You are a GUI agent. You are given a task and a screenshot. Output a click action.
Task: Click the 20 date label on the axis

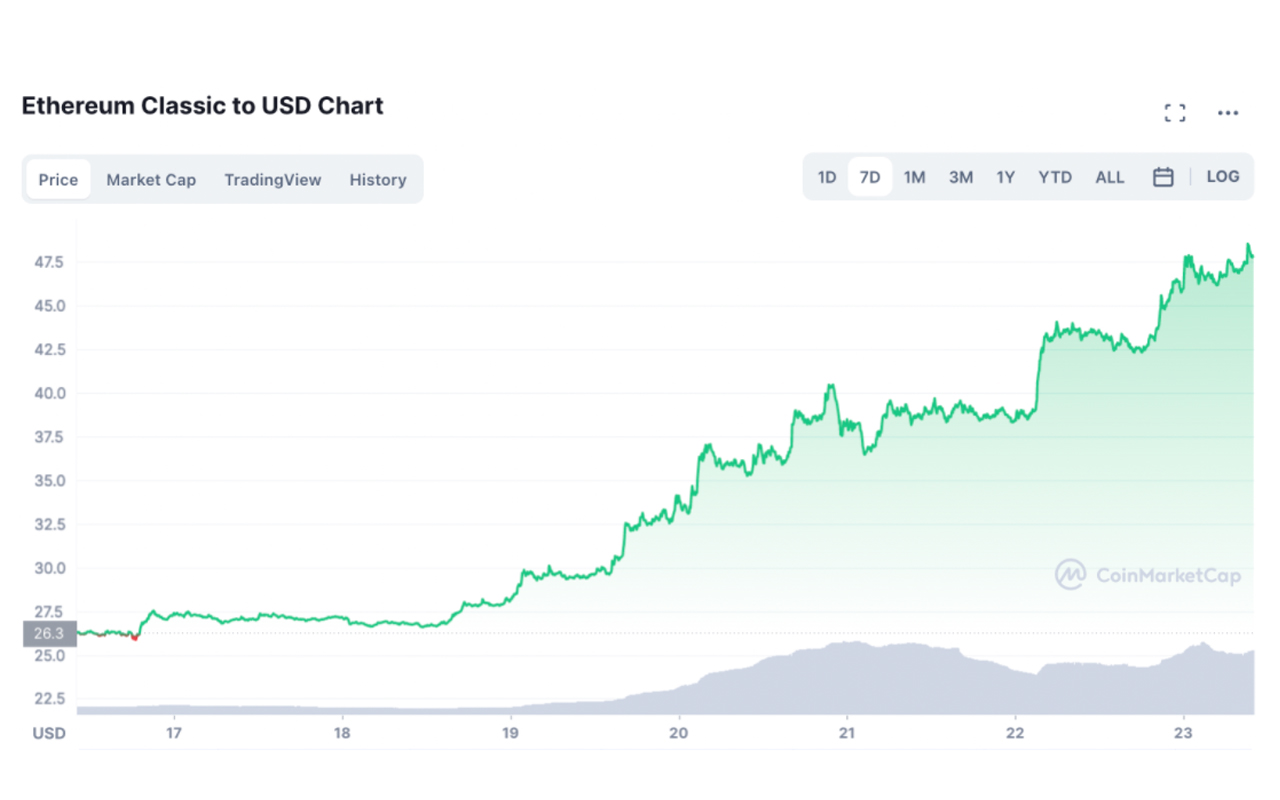tap(680, 733)
